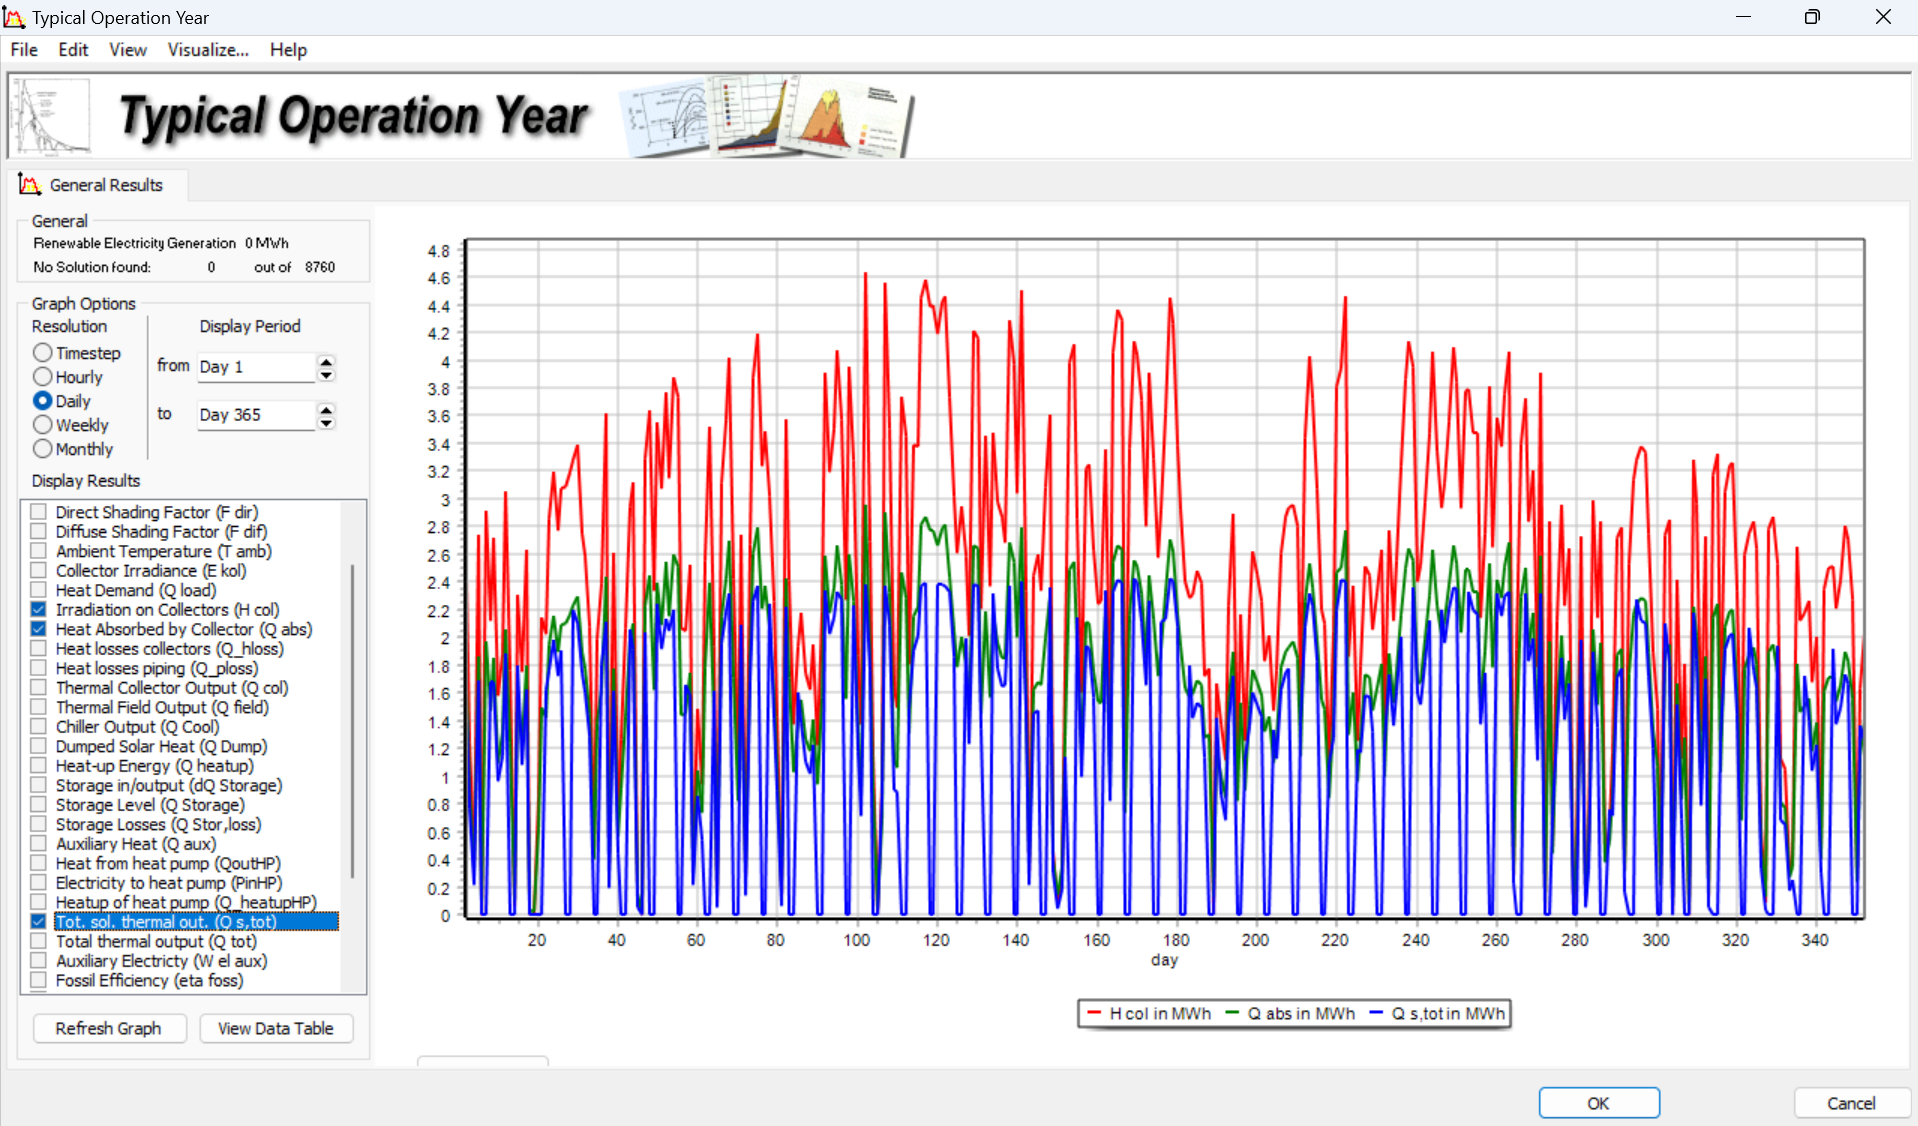Uncheck Heat Absorbed by Collector (Q abs)

tap(39, 629)
